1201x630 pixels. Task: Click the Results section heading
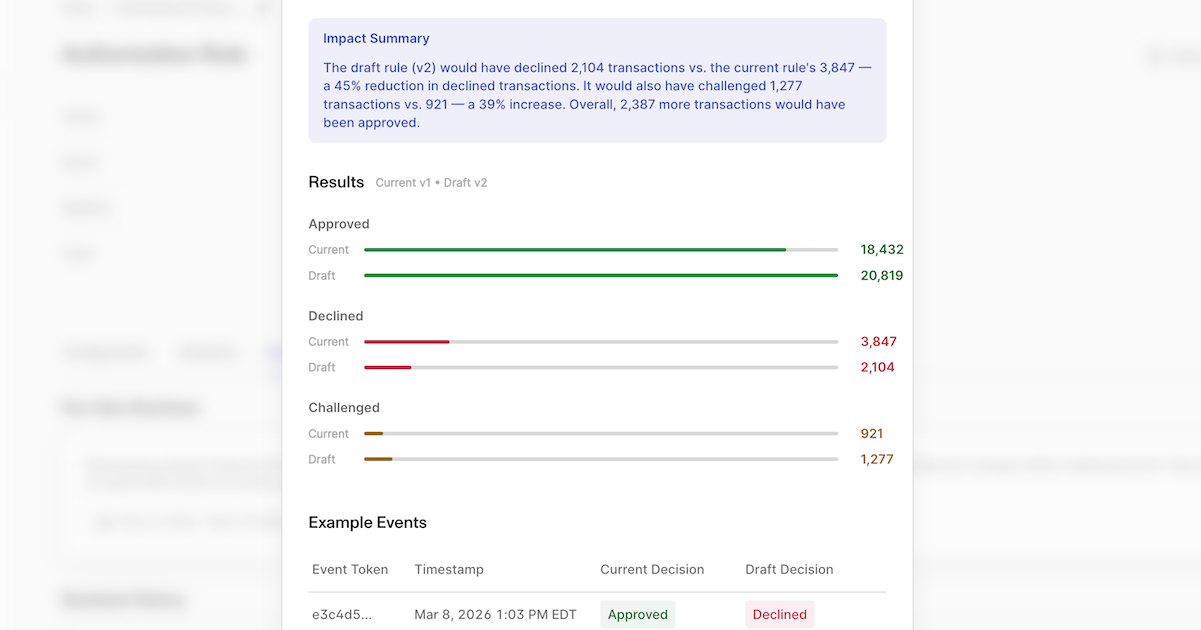click(336, 182)
